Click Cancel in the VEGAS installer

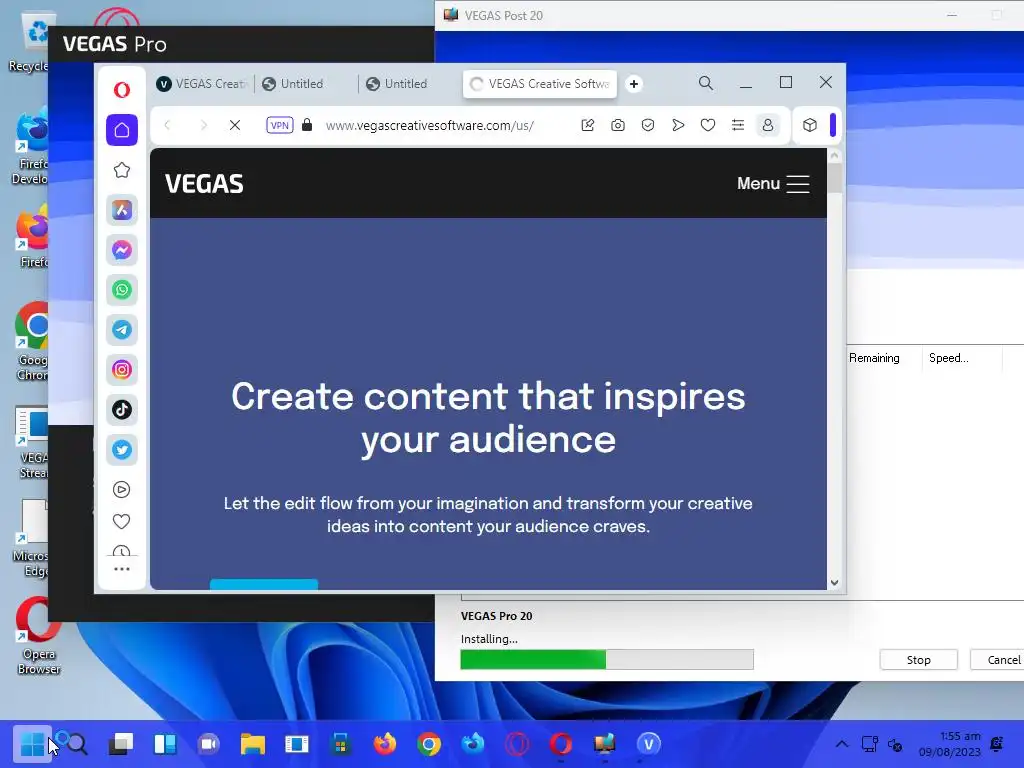click(999, 660)
